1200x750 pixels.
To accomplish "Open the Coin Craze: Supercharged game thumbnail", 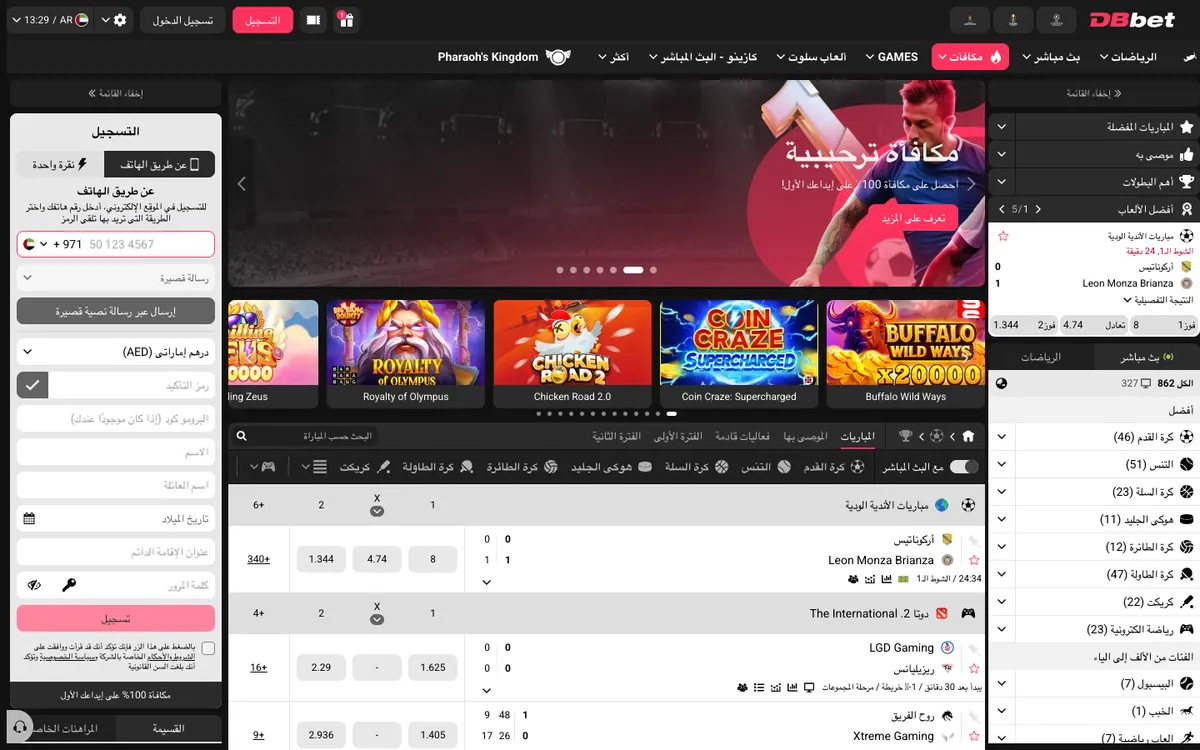I will point(739,354).
